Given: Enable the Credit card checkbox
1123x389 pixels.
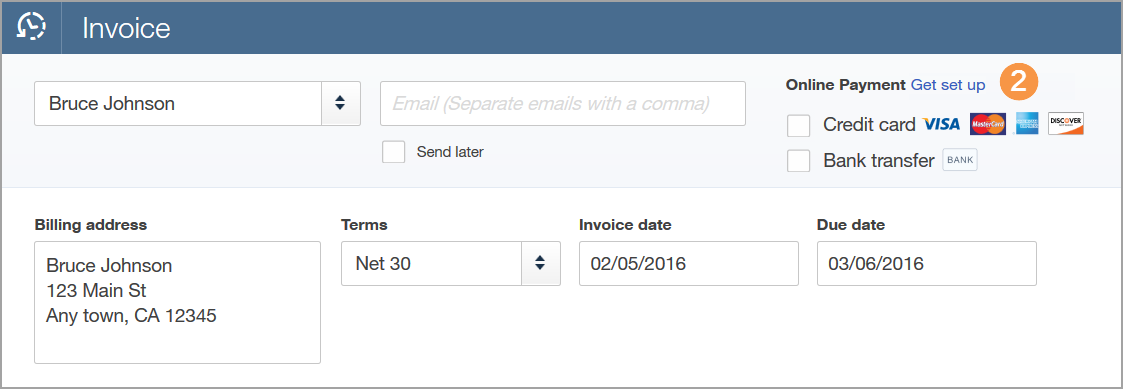Looking at the screenshot, I should point(799,125).
